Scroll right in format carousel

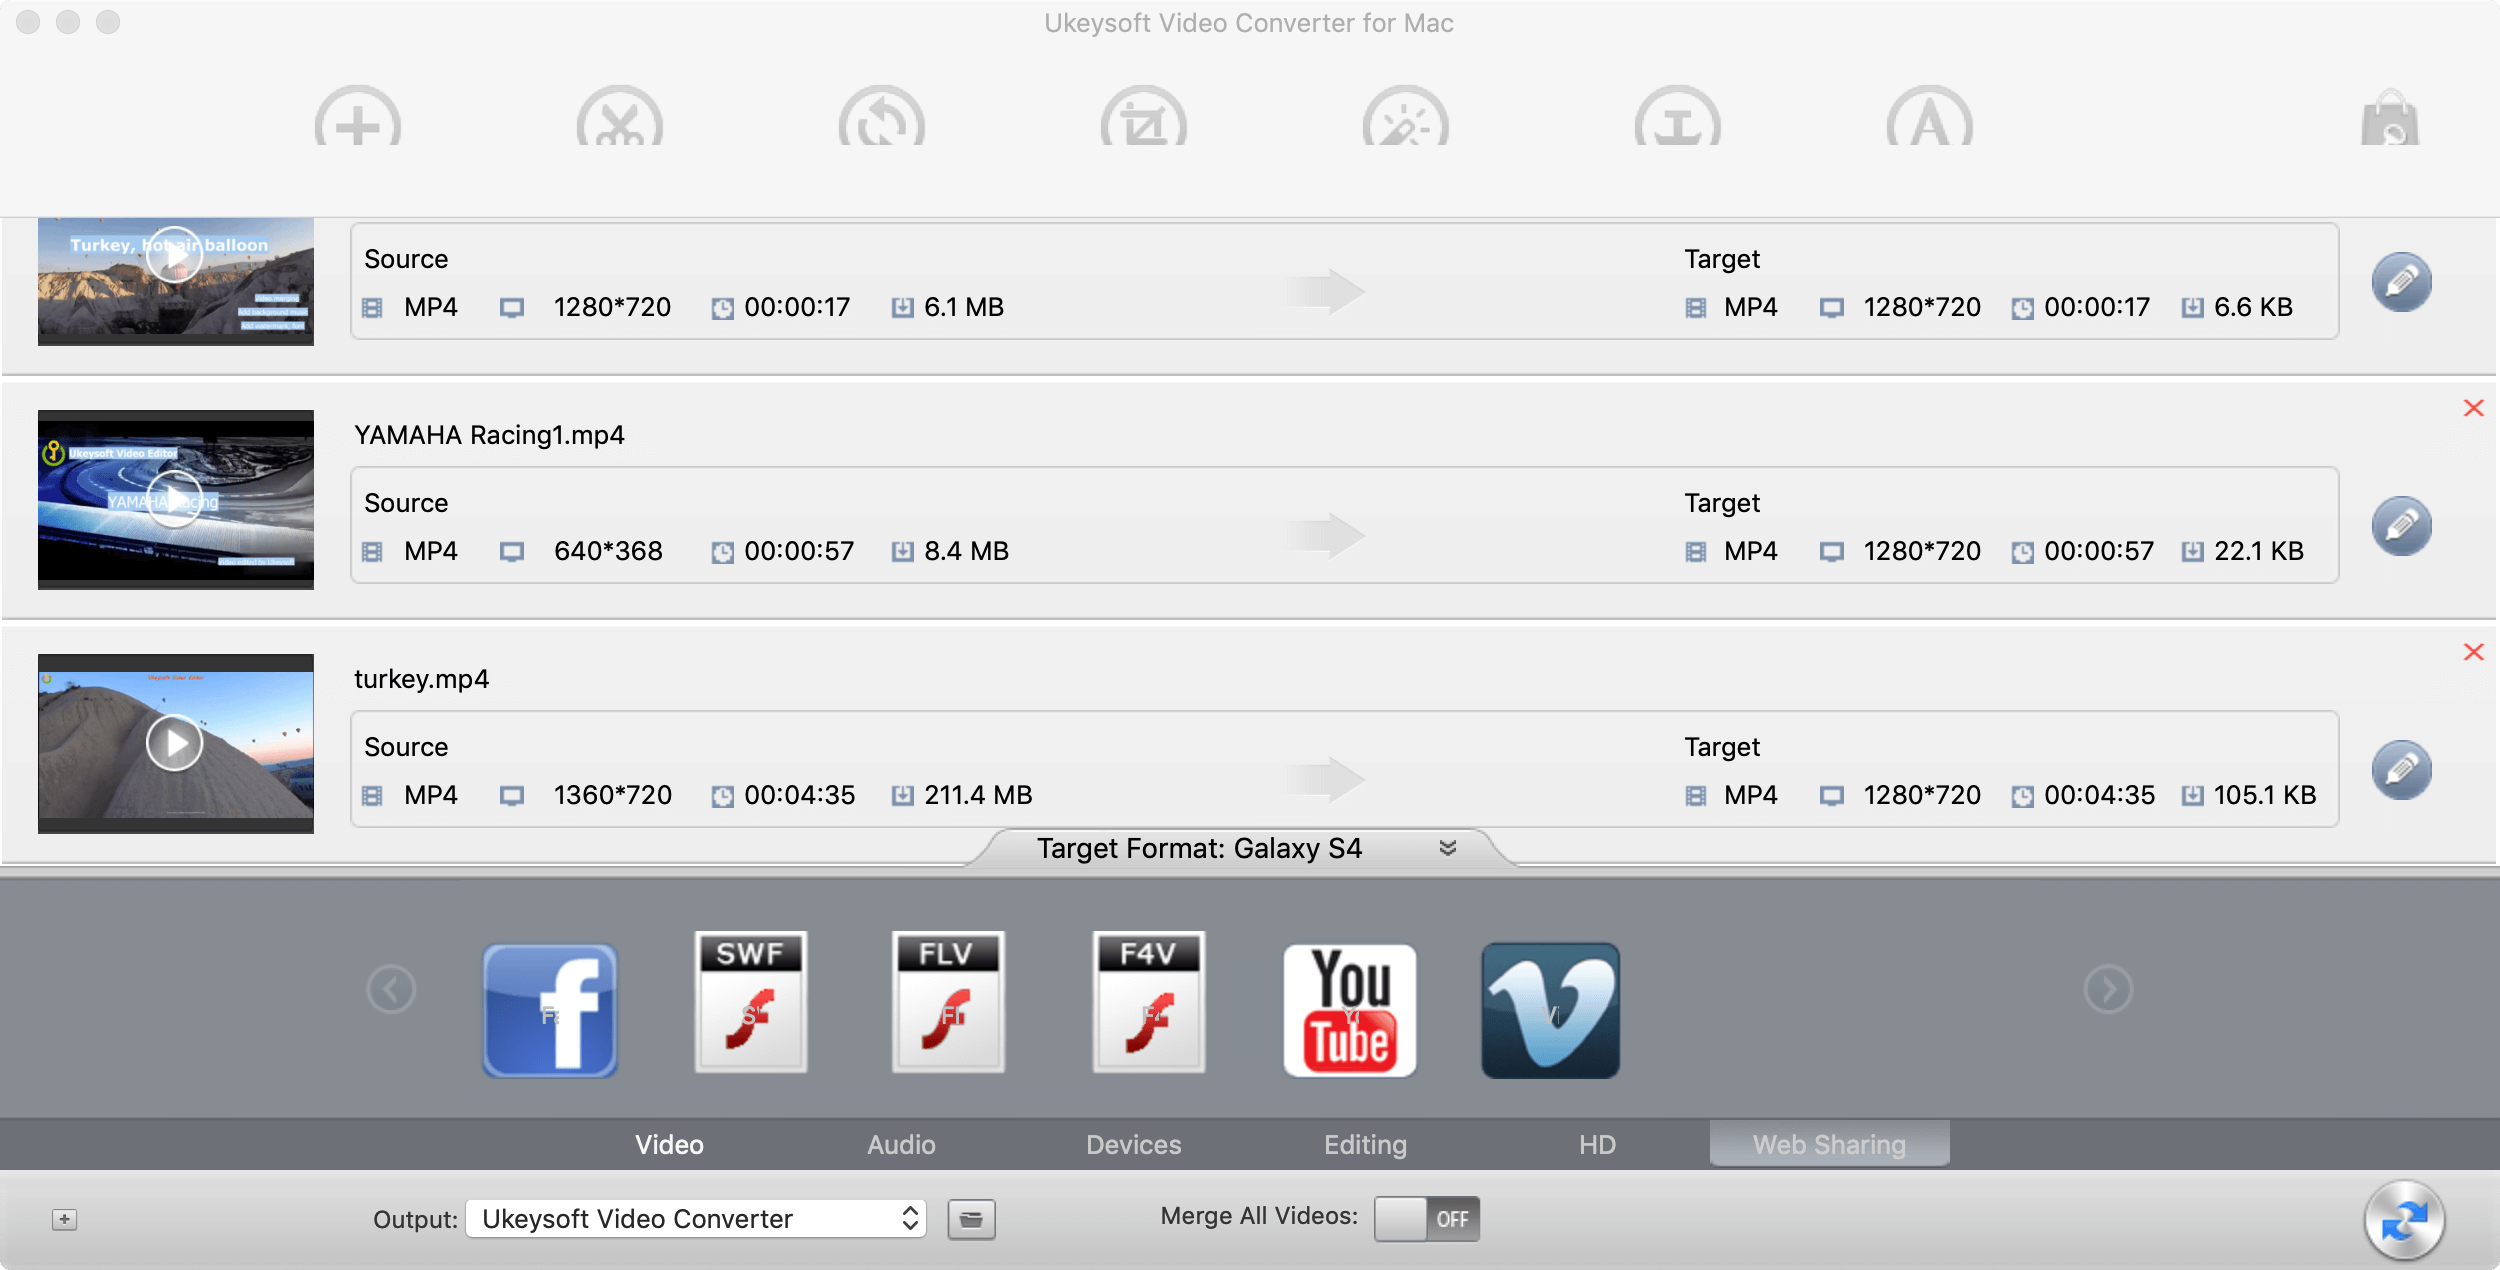pos(2108,988)
